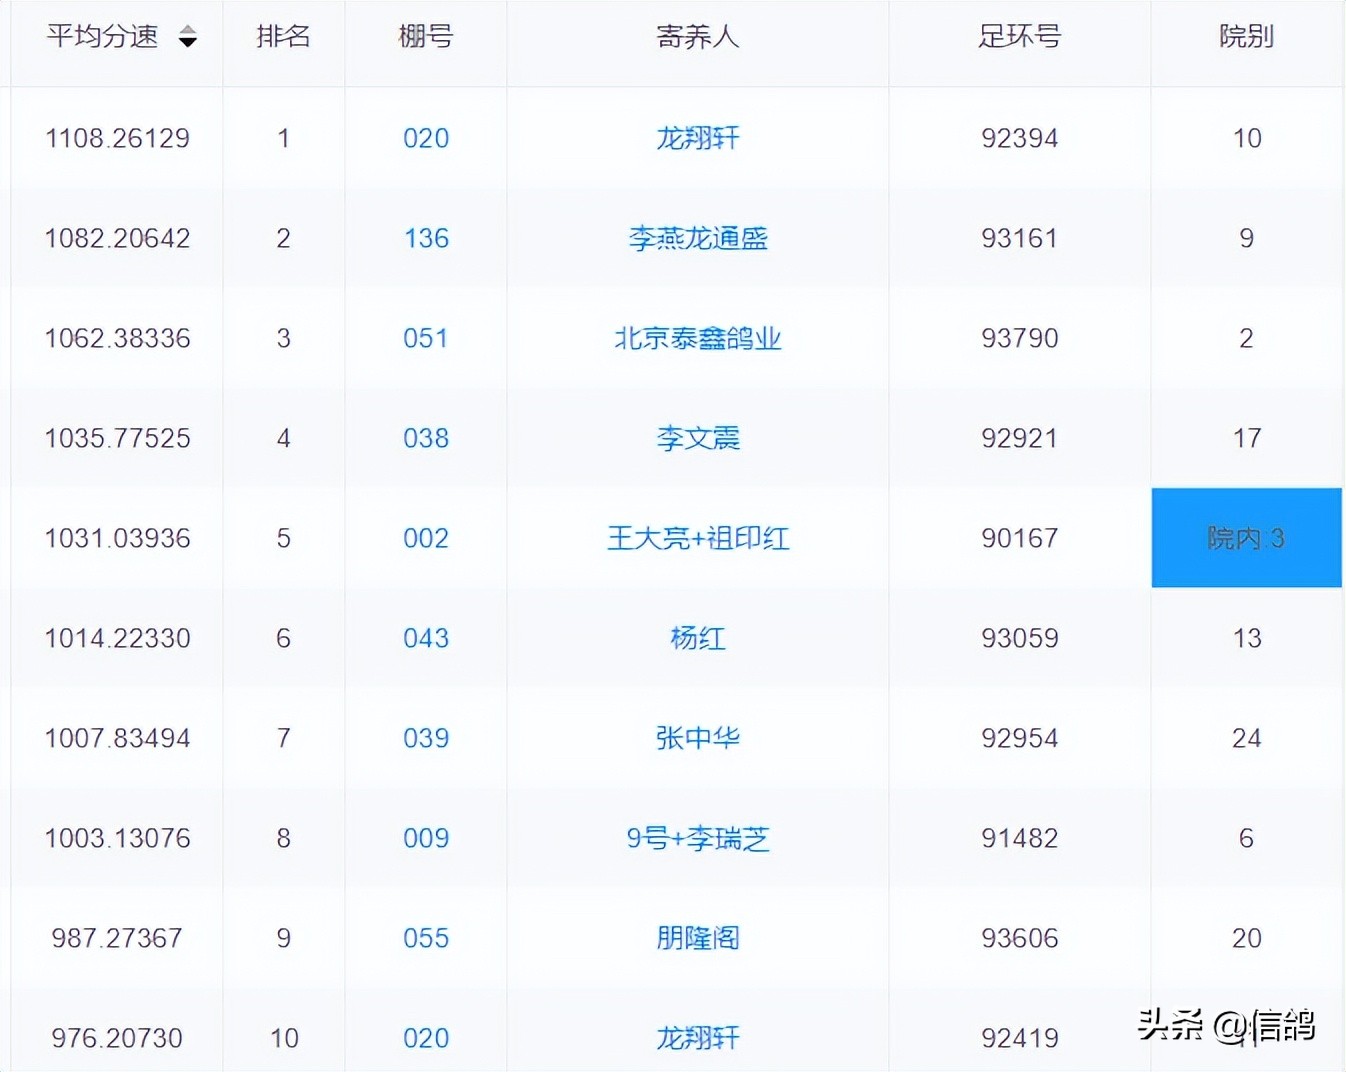Image resolution: width=1346 pixels, height=1072 pixels.
Task: Click the descending sort arrow on 平均分速
Action: tap(188, 43)
